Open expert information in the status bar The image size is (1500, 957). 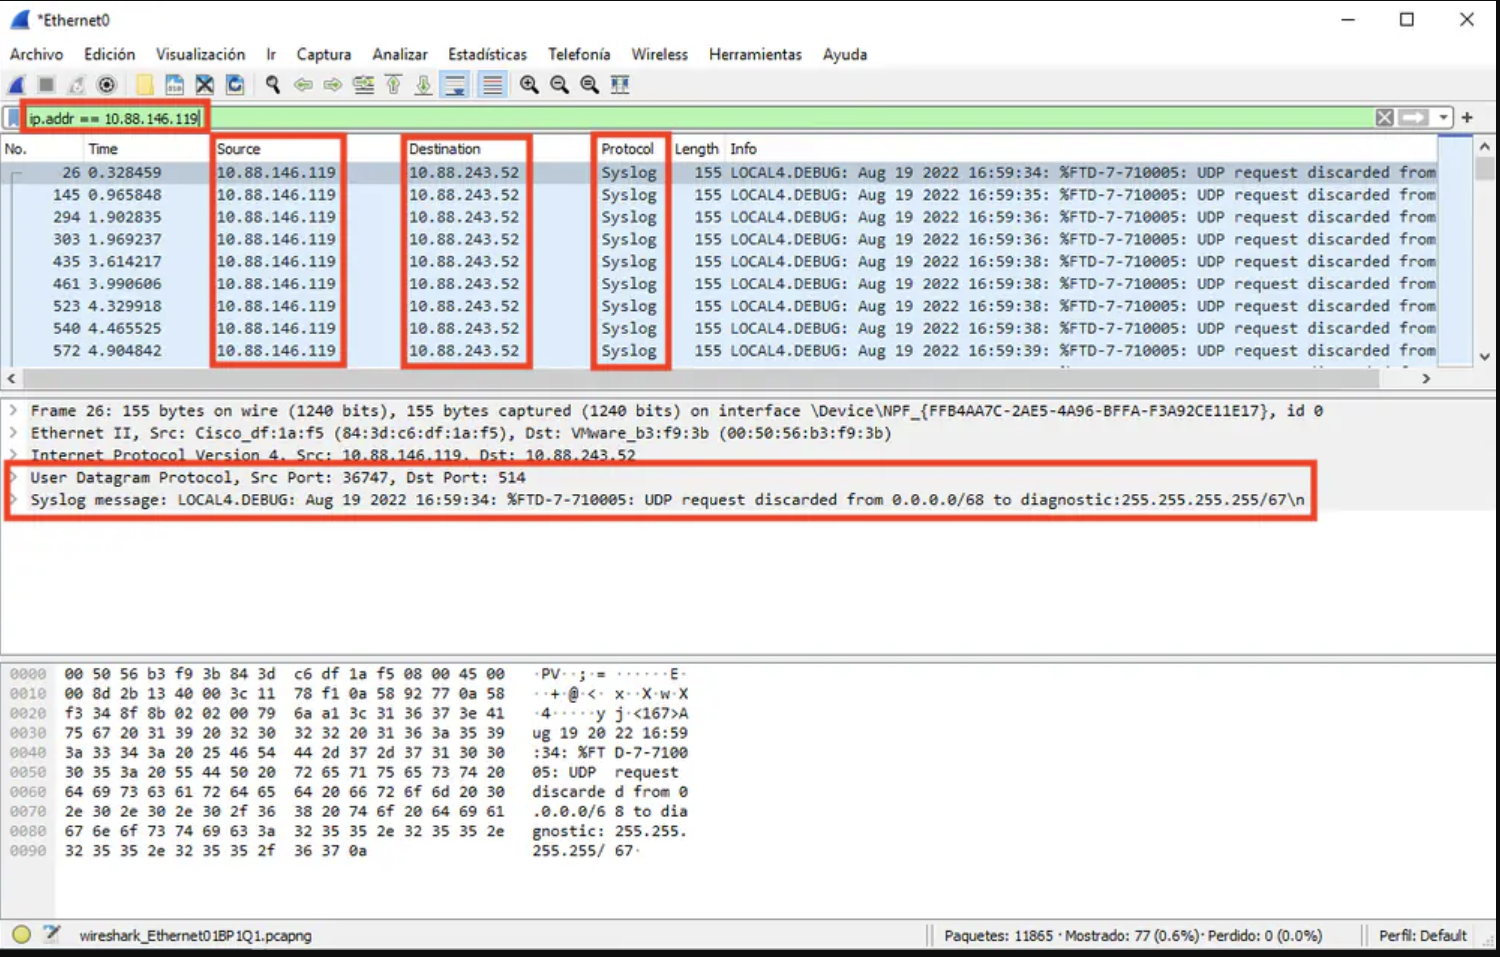[x=21, y=935]
